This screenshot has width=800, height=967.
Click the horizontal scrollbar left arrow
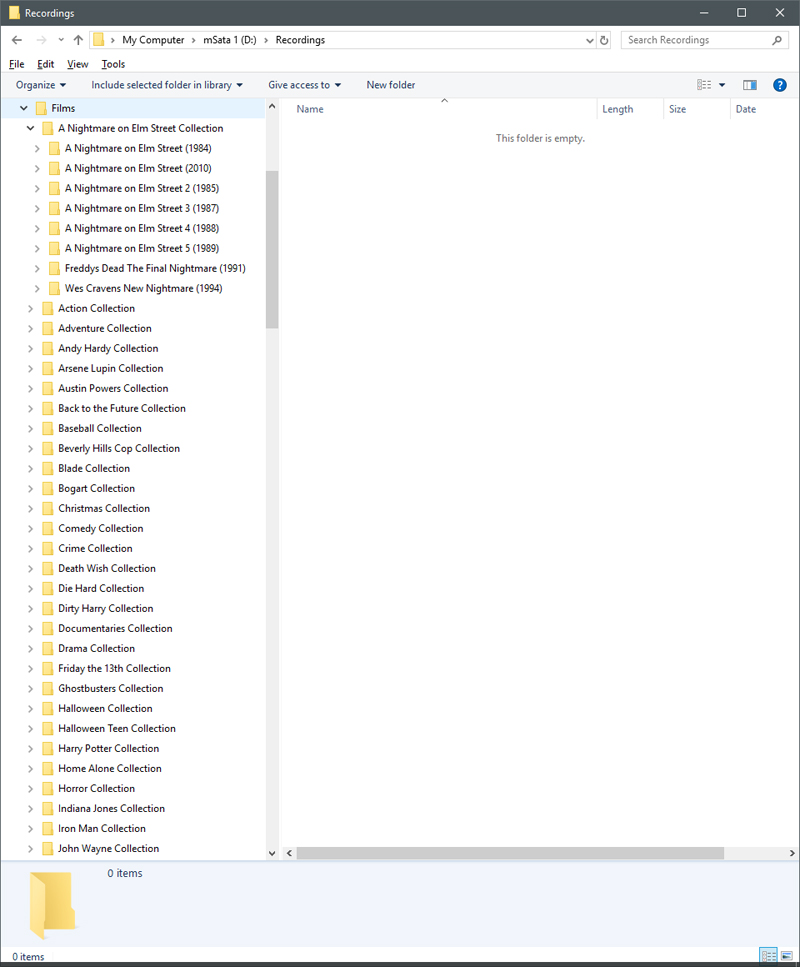289,854
